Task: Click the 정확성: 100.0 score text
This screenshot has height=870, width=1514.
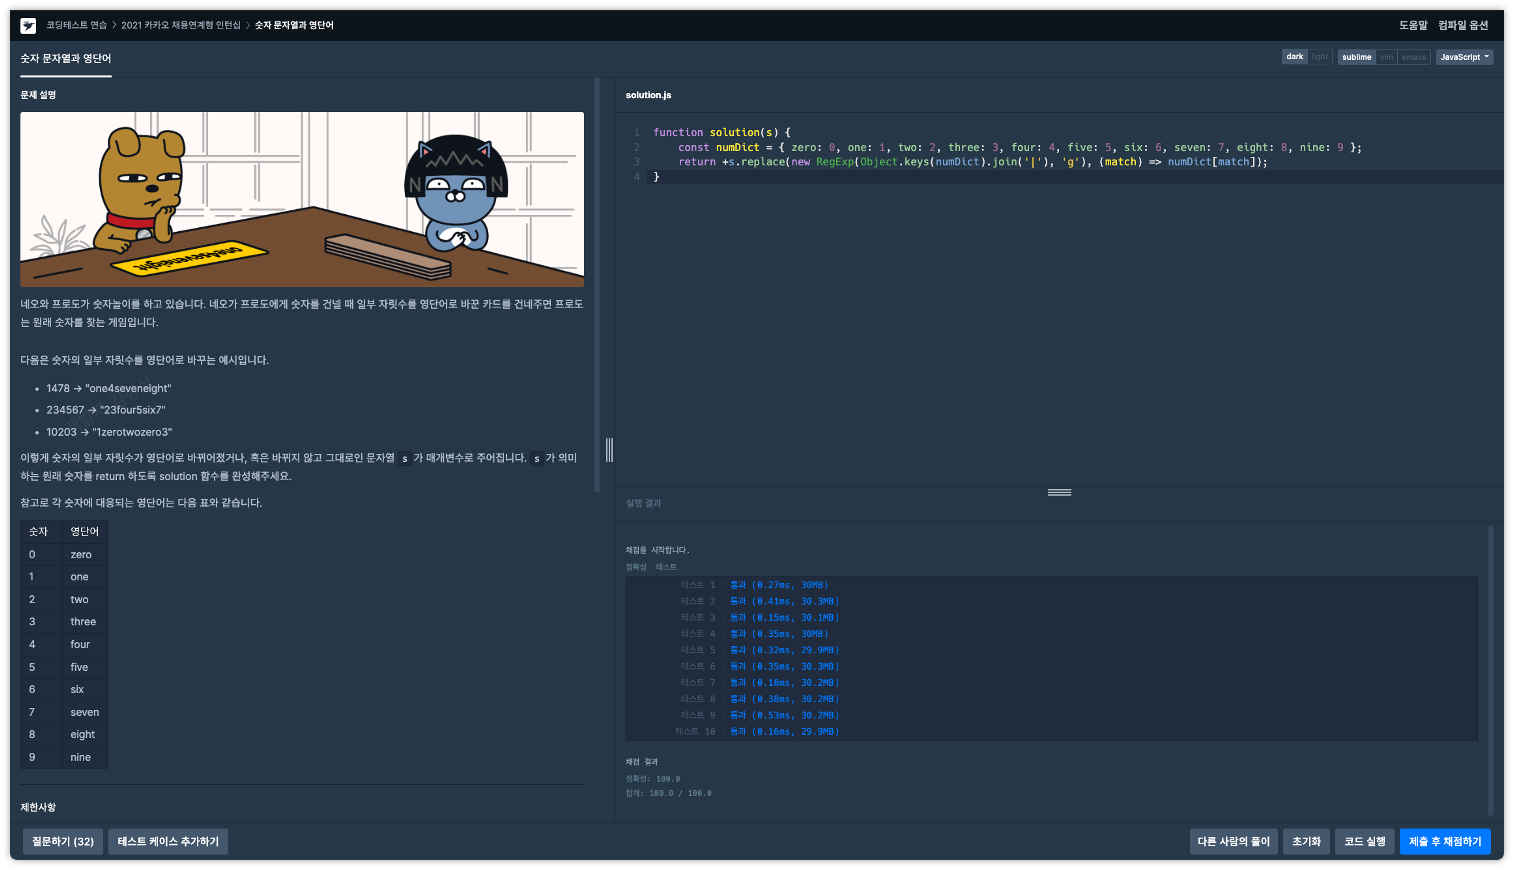Action: tap(653, 779)
